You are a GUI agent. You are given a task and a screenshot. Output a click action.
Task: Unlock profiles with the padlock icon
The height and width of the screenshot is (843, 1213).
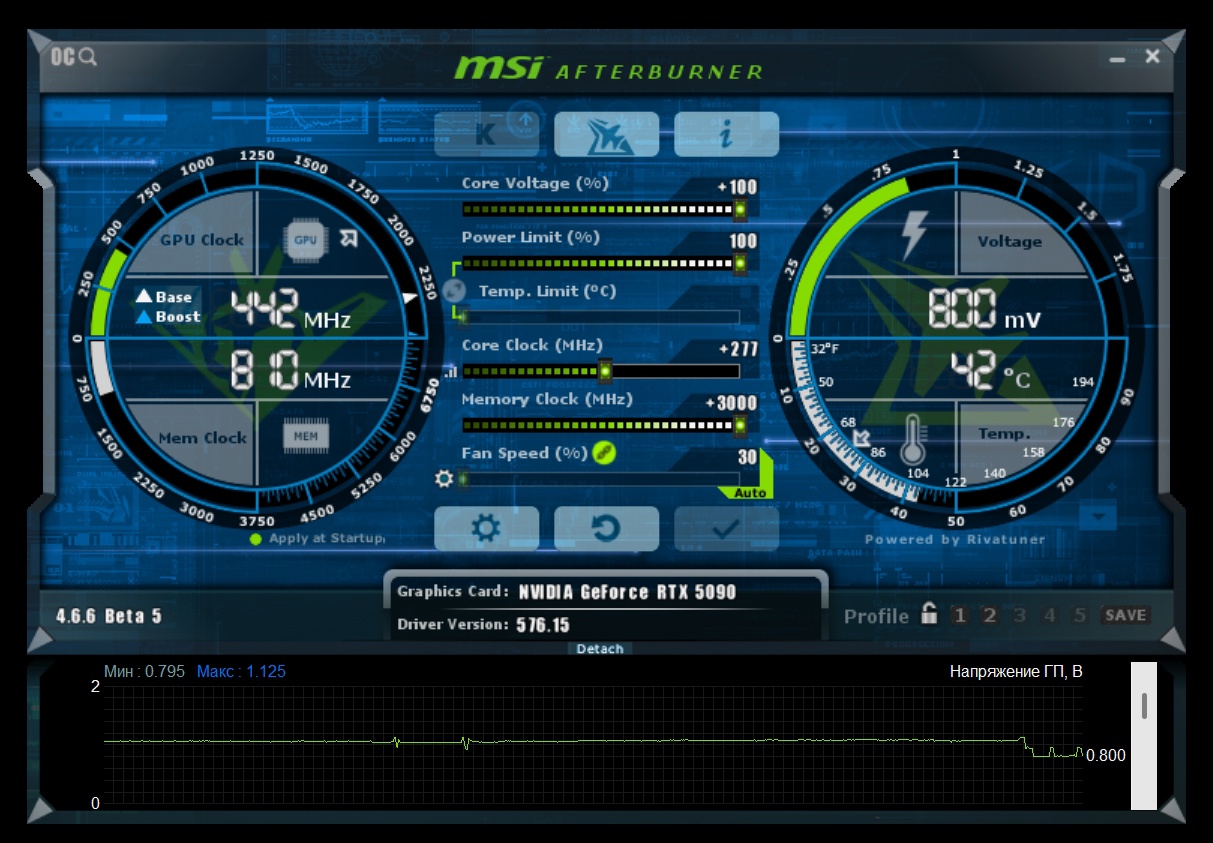[x=929, y=614]
